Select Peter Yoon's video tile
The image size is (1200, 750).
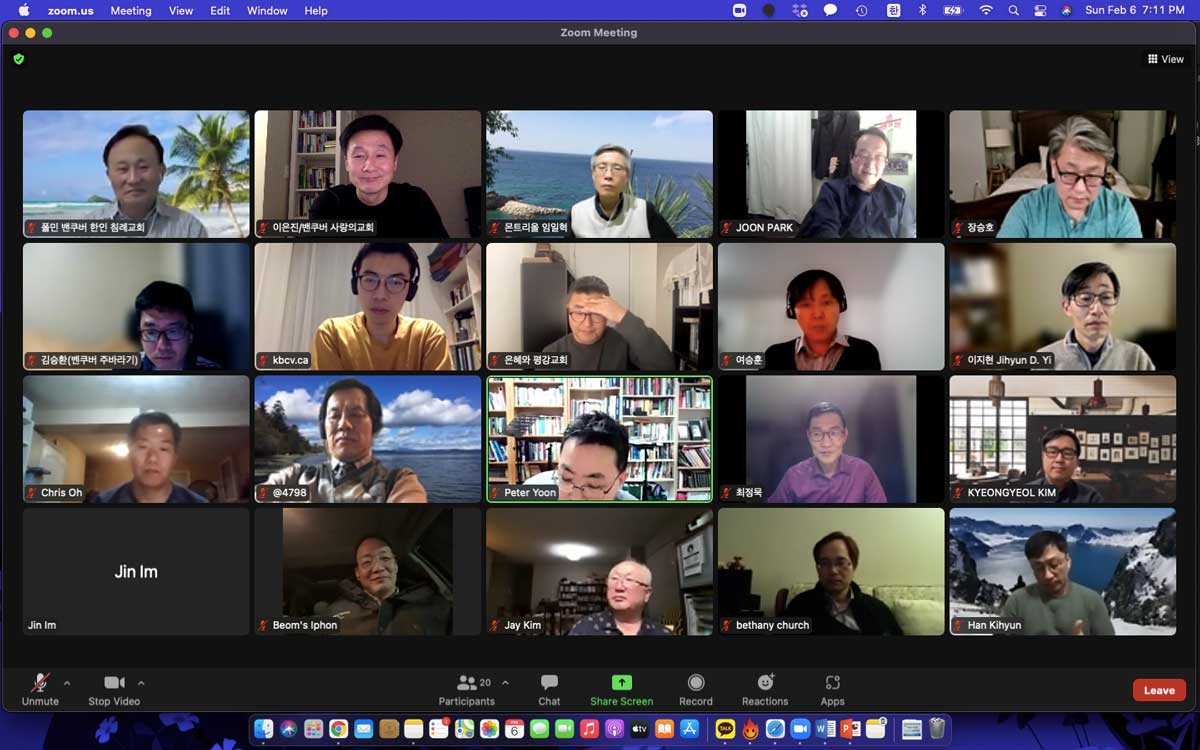[x=599, y=438]
